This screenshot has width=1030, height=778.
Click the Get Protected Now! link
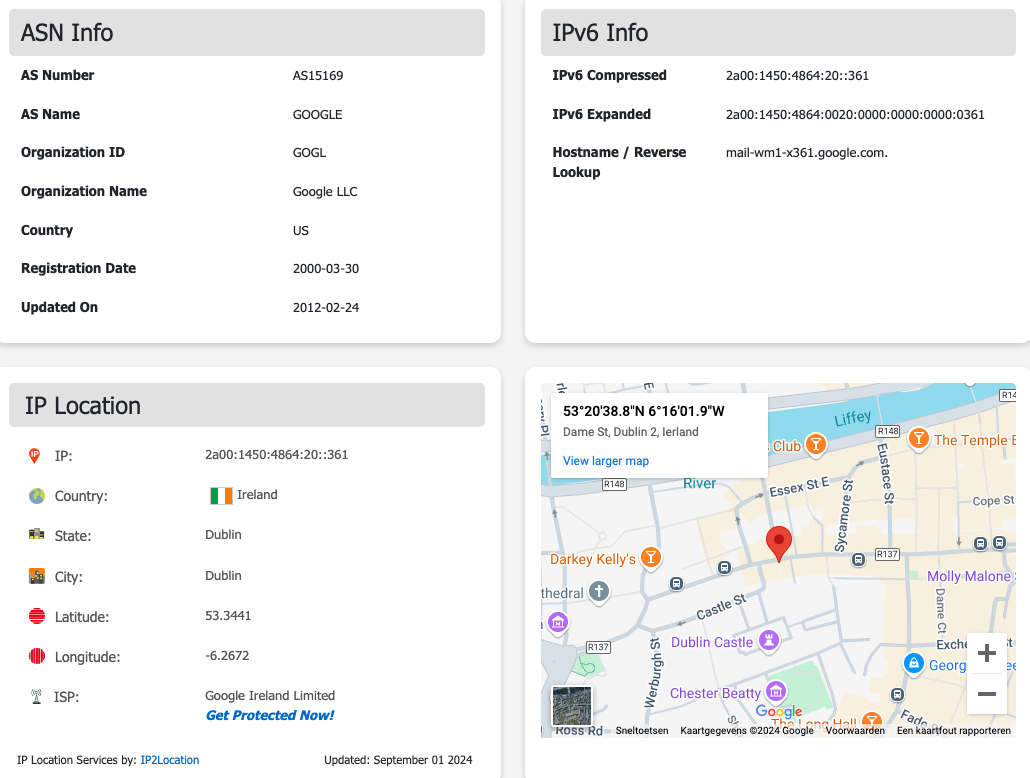click(x=270, y=715)
